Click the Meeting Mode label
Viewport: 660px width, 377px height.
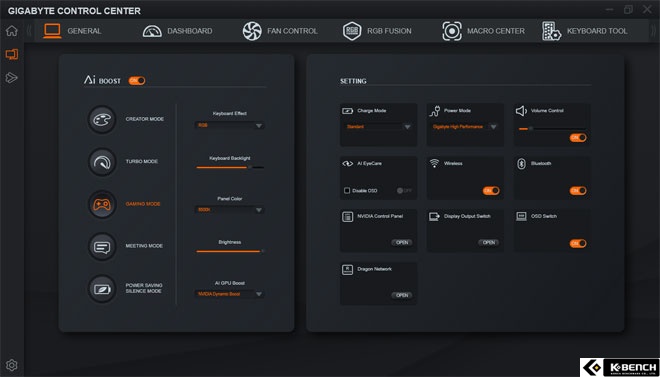[144, 246]
